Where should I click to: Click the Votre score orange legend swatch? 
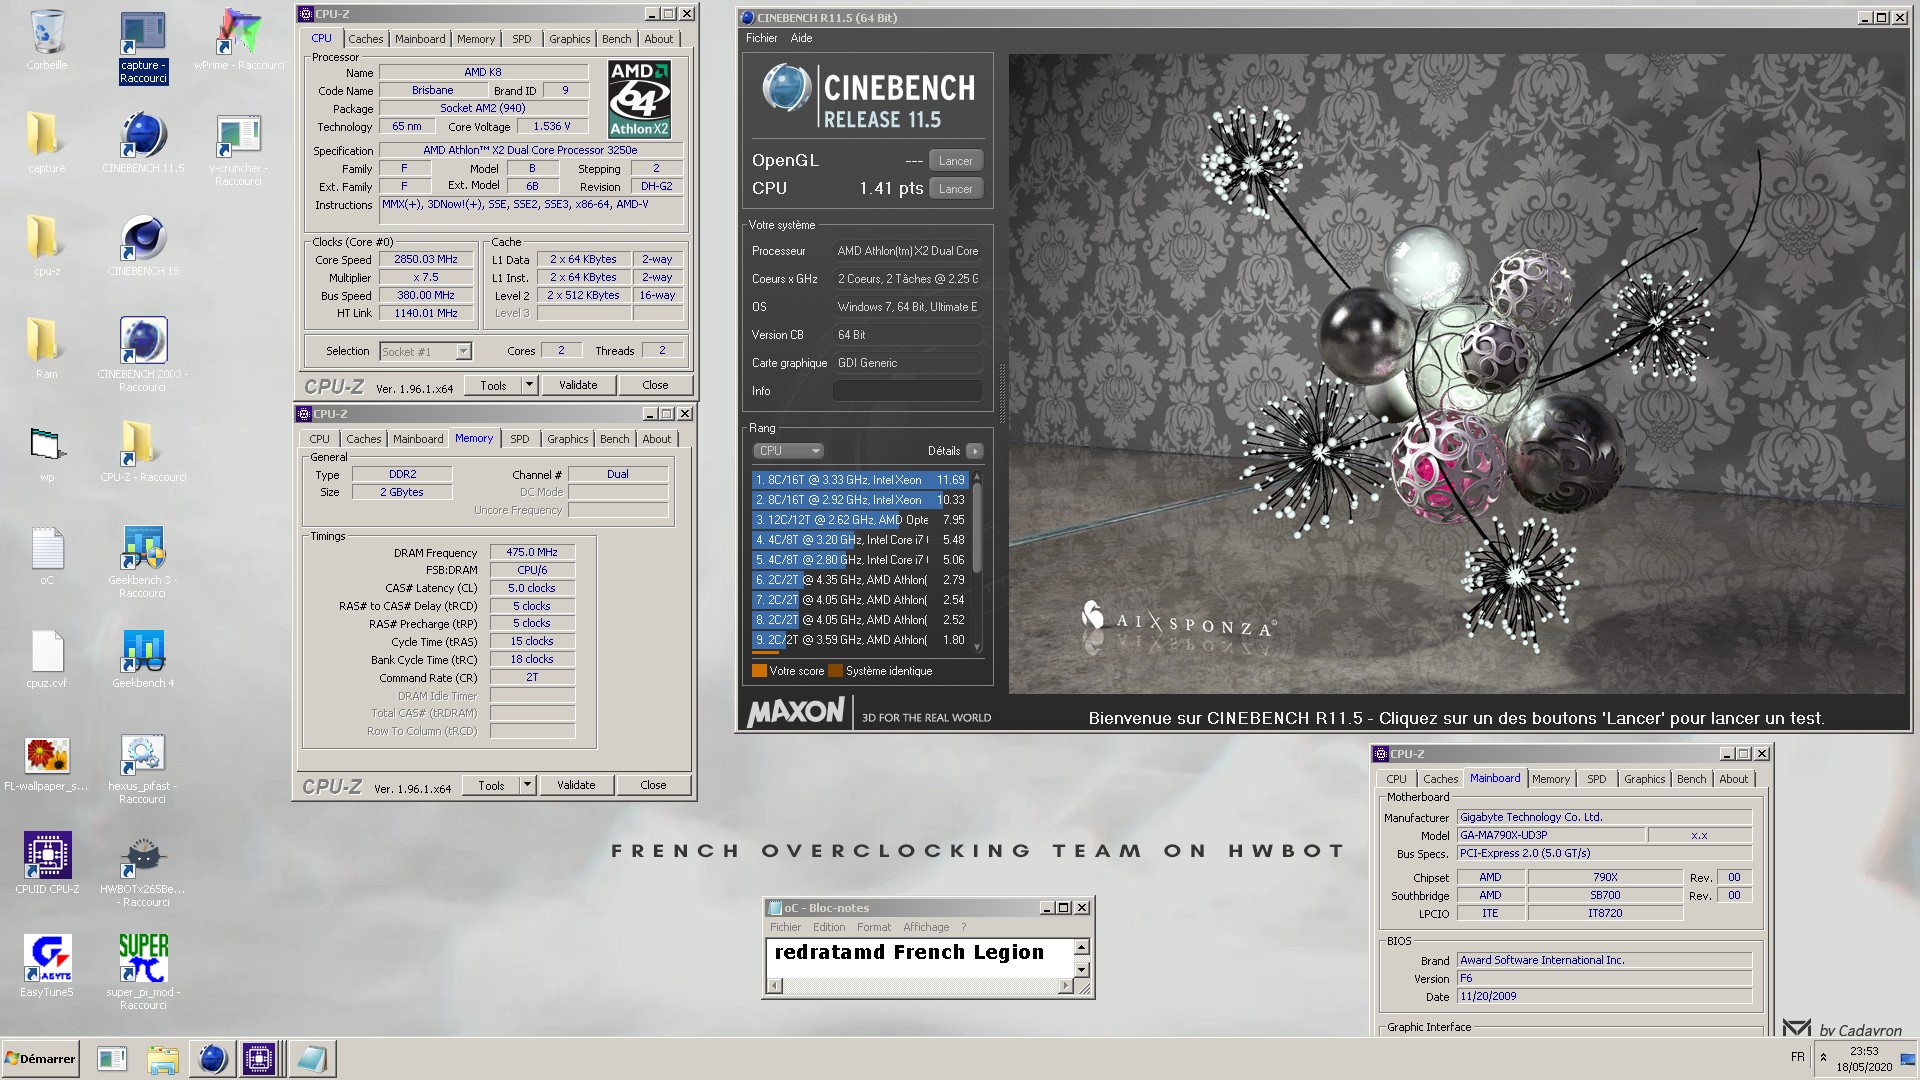coord(759,671)
